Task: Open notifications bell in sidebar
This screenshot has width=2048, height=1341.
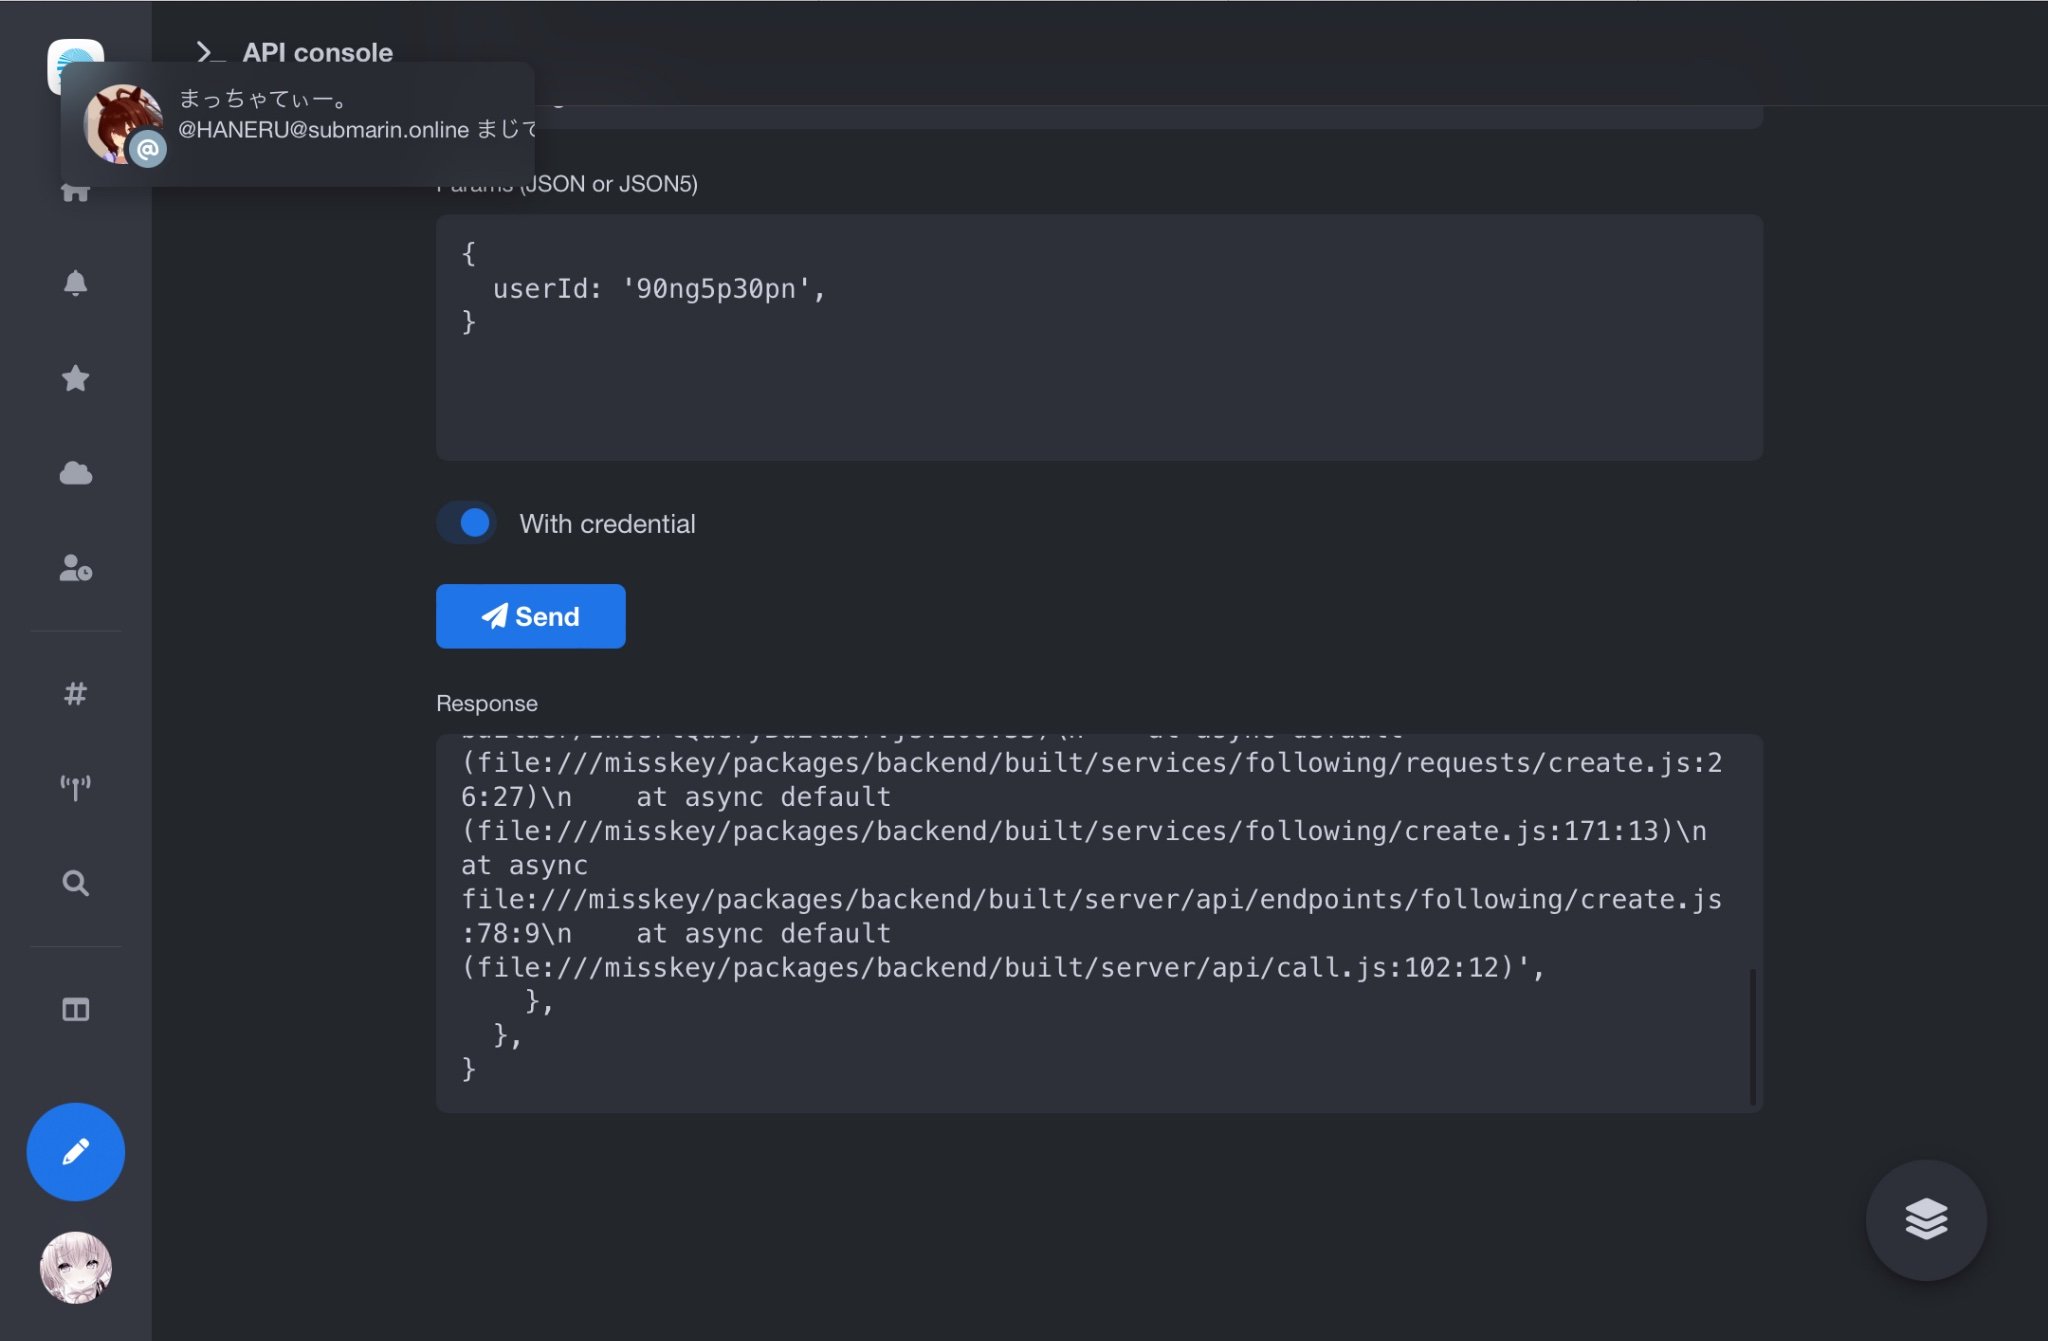Action: pyautogui.click(x=75, y=283)
